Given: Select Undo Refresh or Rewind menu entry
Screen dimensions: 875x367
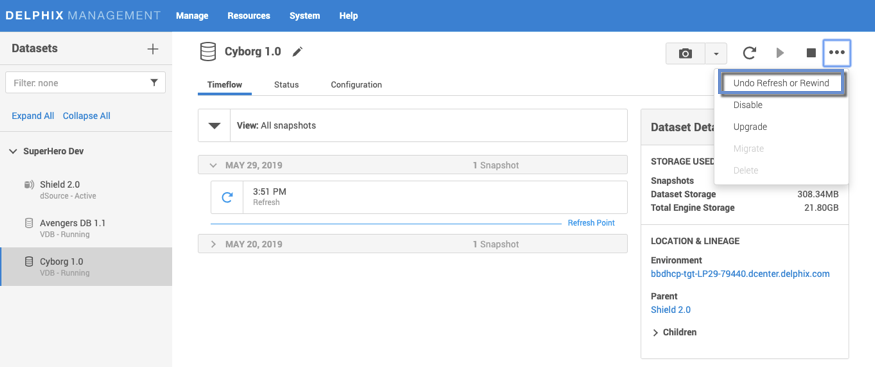Looking at the screenshot, I should [x=781, y=83].
